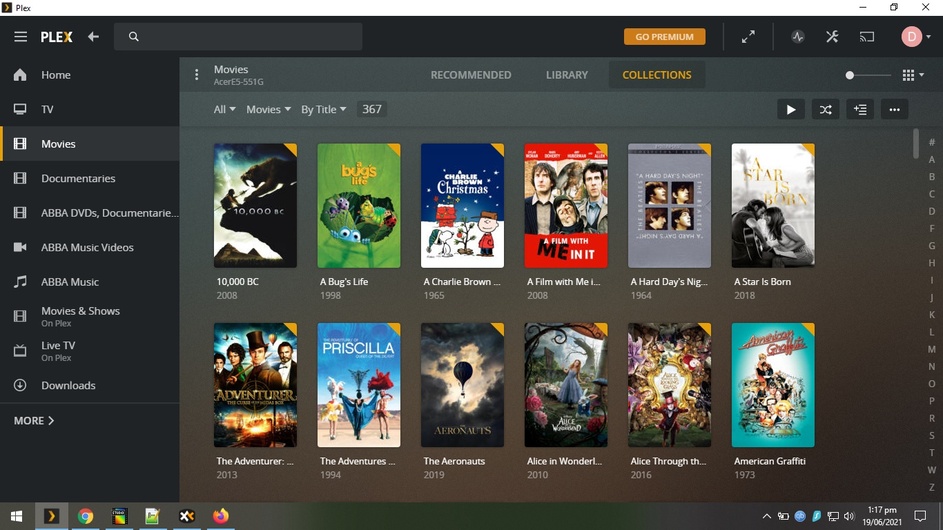Open Downloads in sidebar
The width and height of the screenshot is (943, 530).
(90, 385)
